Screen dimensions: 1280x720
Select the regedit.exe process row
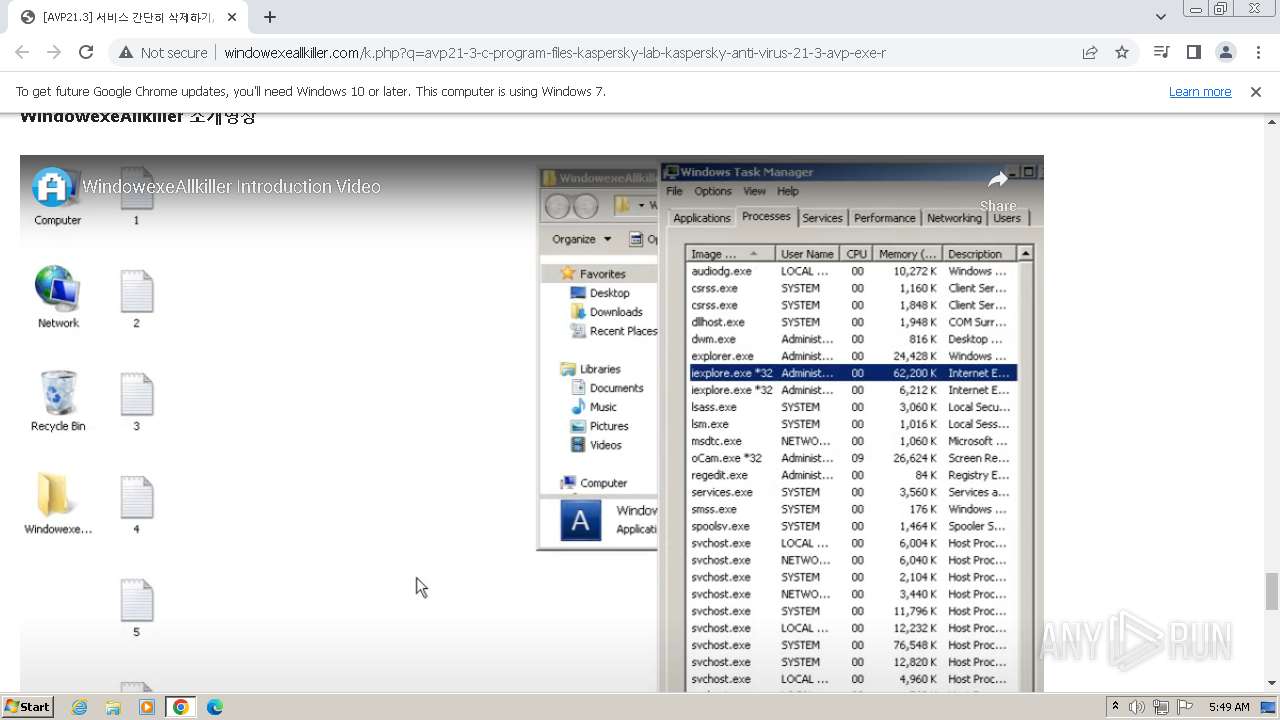pyautogui.click(x=852, y=475)
